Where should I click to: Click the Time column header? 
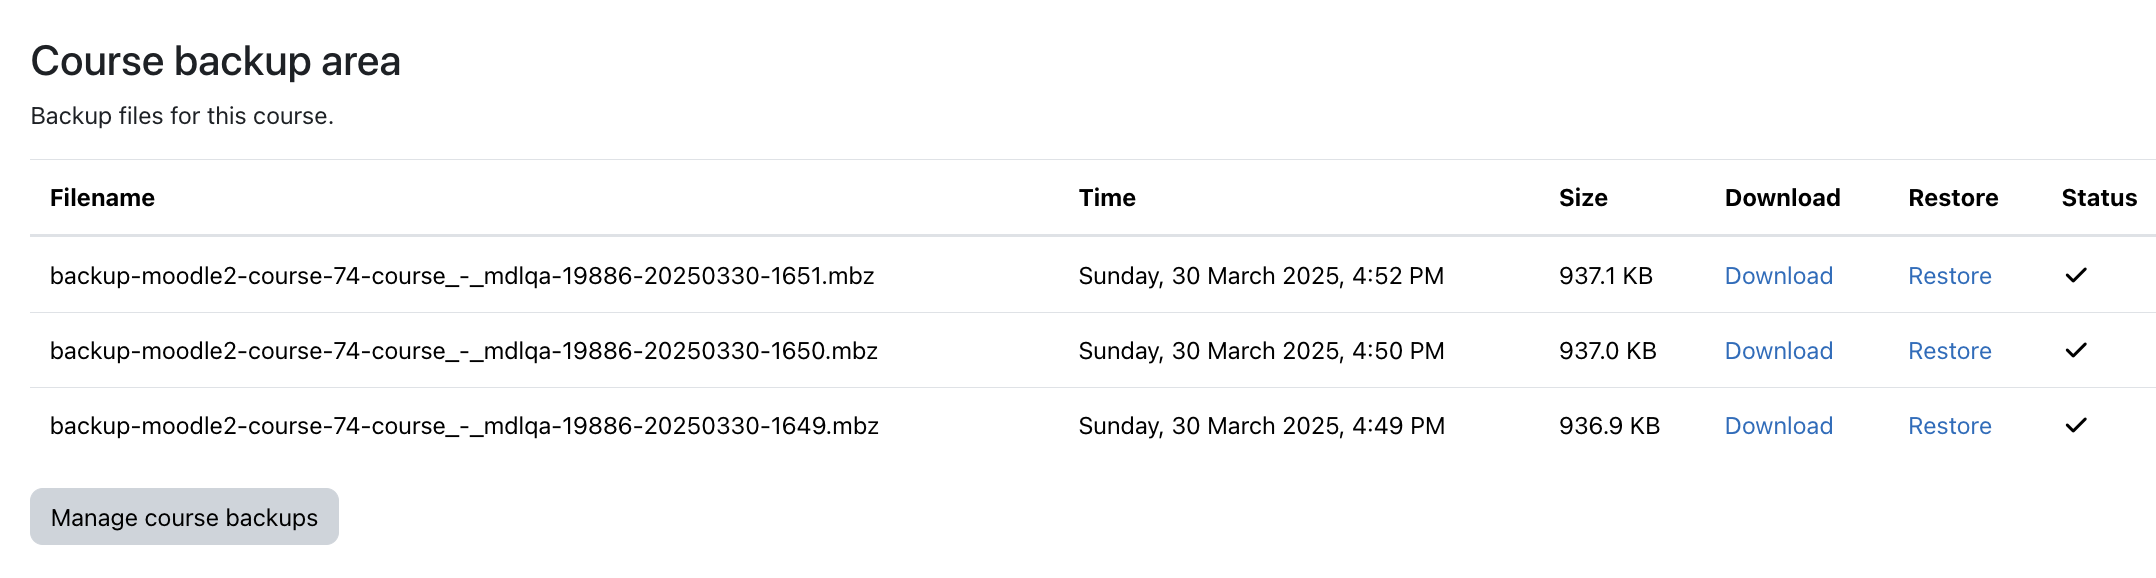click(1107, 198)
